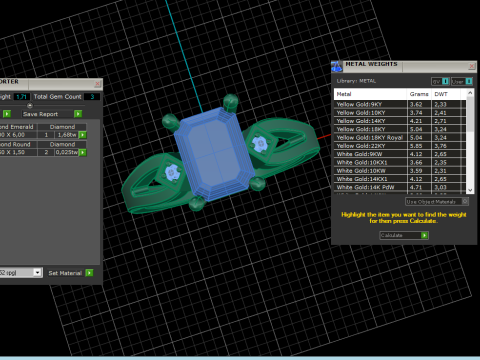Screen dimensions: 480x360
Task: Click the 1,68tw weight cell
Action: click(66, 135)
